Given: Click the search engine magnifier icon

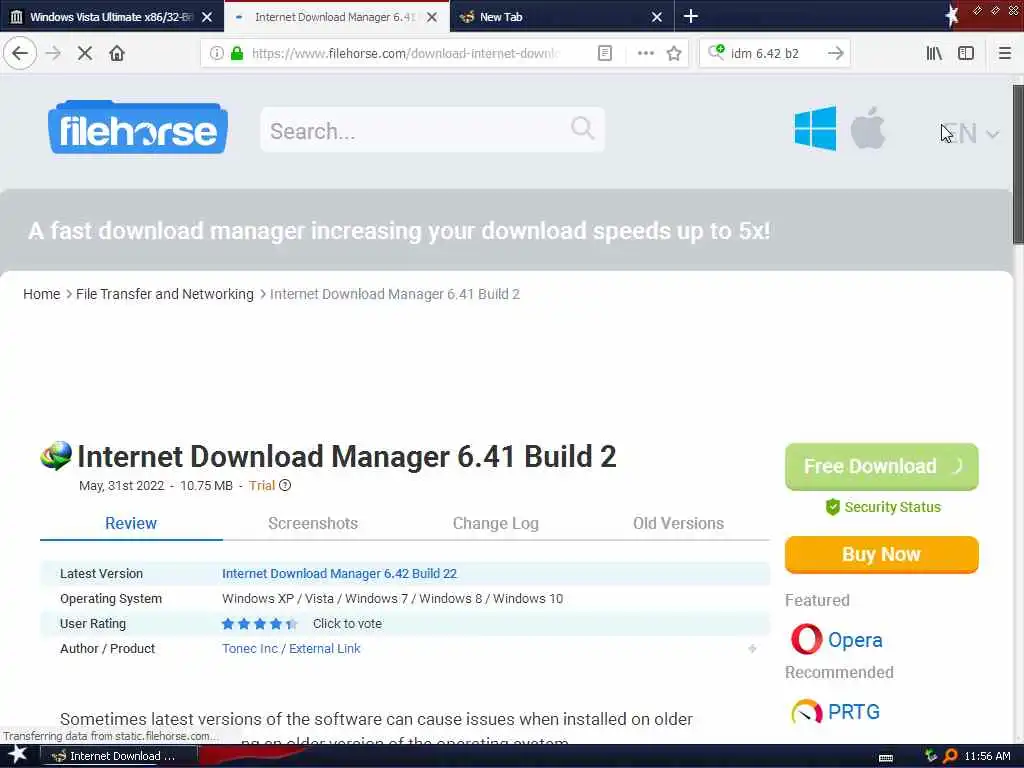Looking at the screenshot, I should 716,52.
